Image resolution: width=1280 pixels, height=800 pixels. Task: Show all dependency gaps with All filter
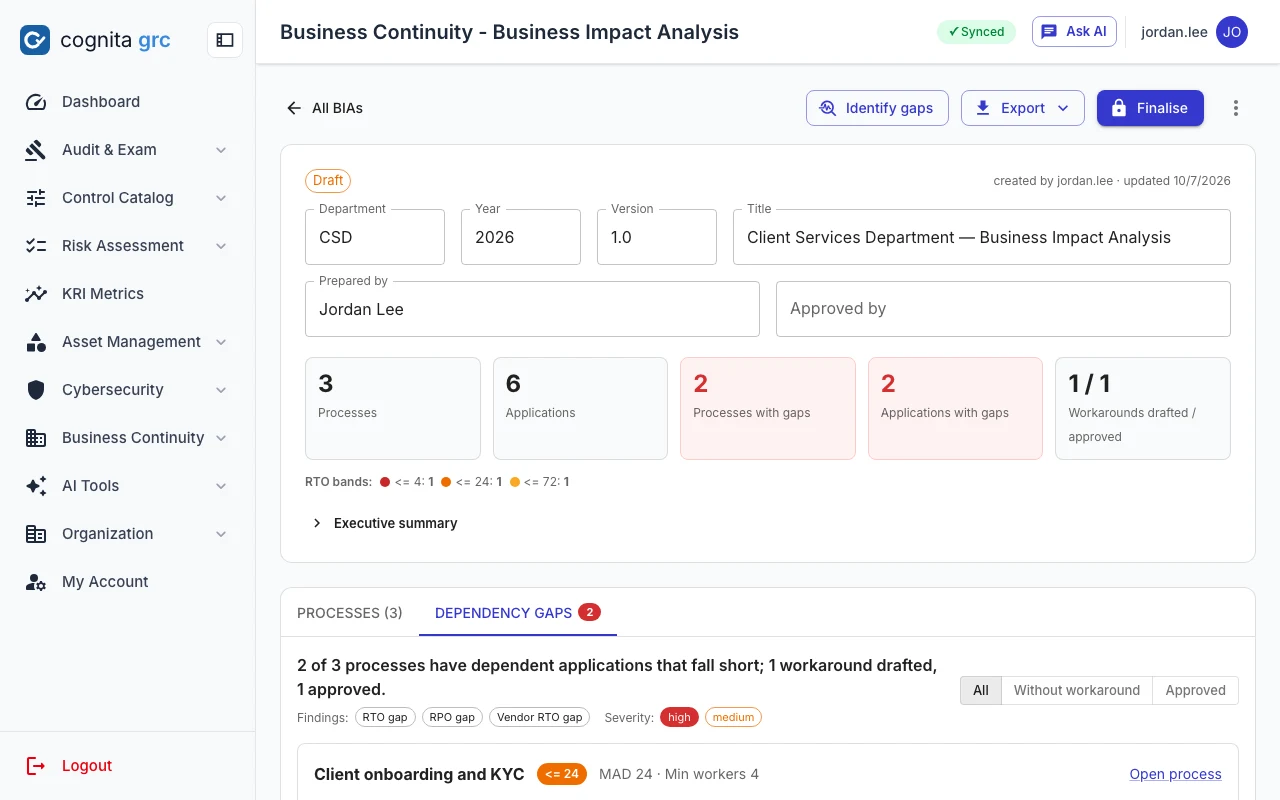pyautogui.click(x=981, y=690)
